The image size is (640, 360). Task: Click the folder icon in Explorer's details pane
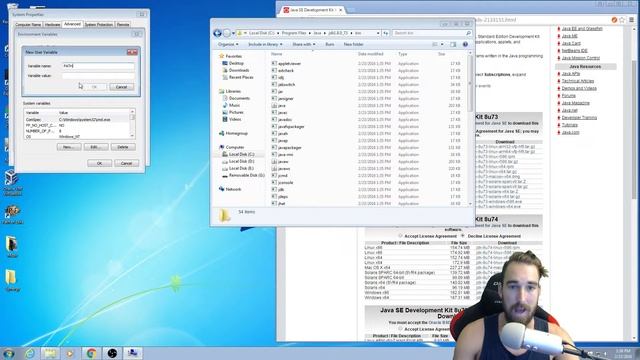(224, 215)
